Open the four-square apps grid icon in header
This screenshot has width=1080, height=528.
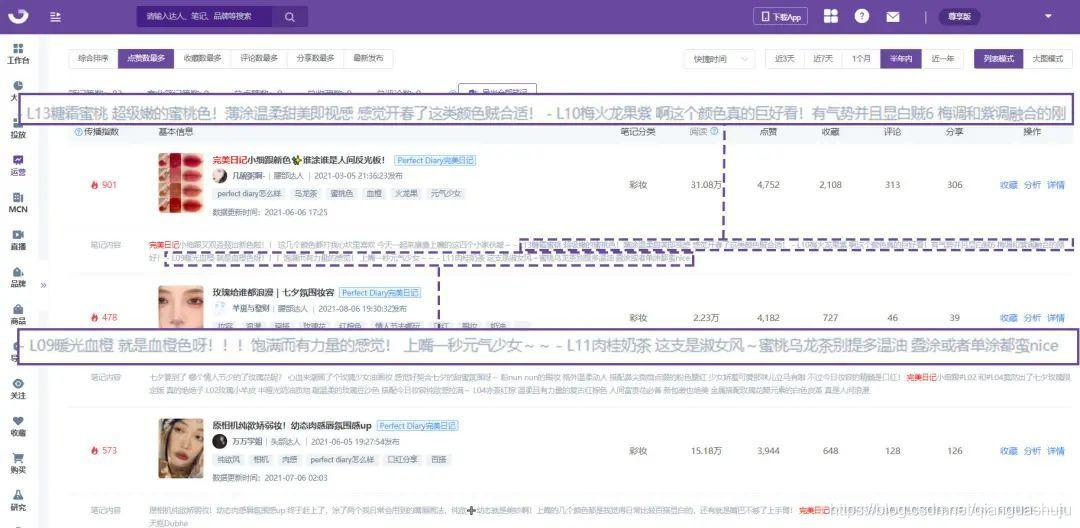(831, 17)
